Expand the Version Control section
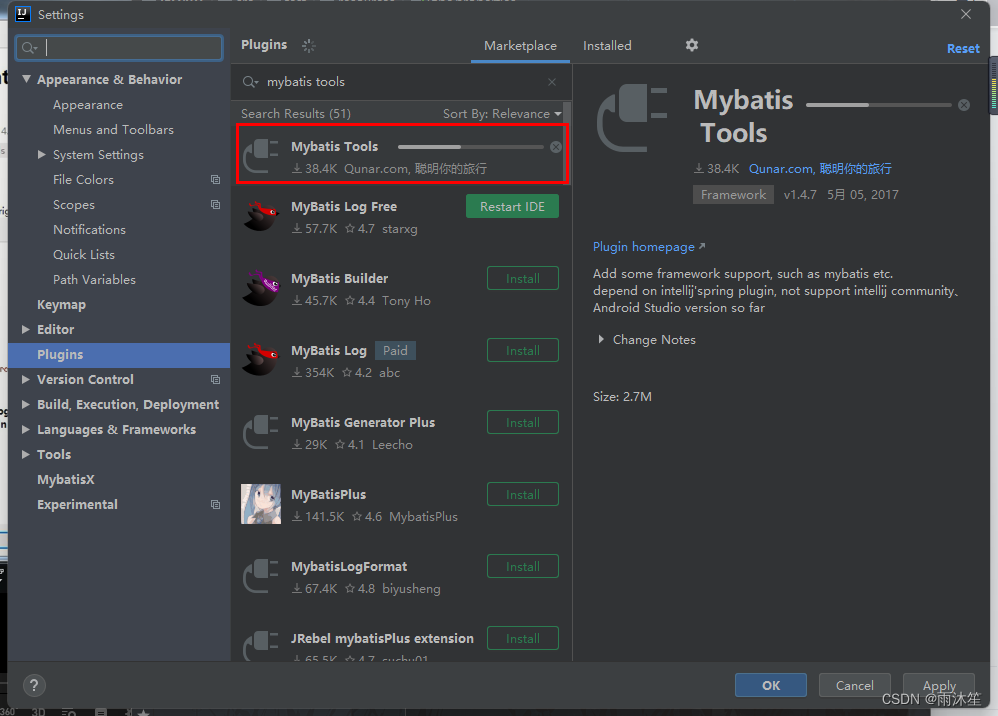Image resolution: width=998 pixels, height=716 pixels. coord(26,380)
